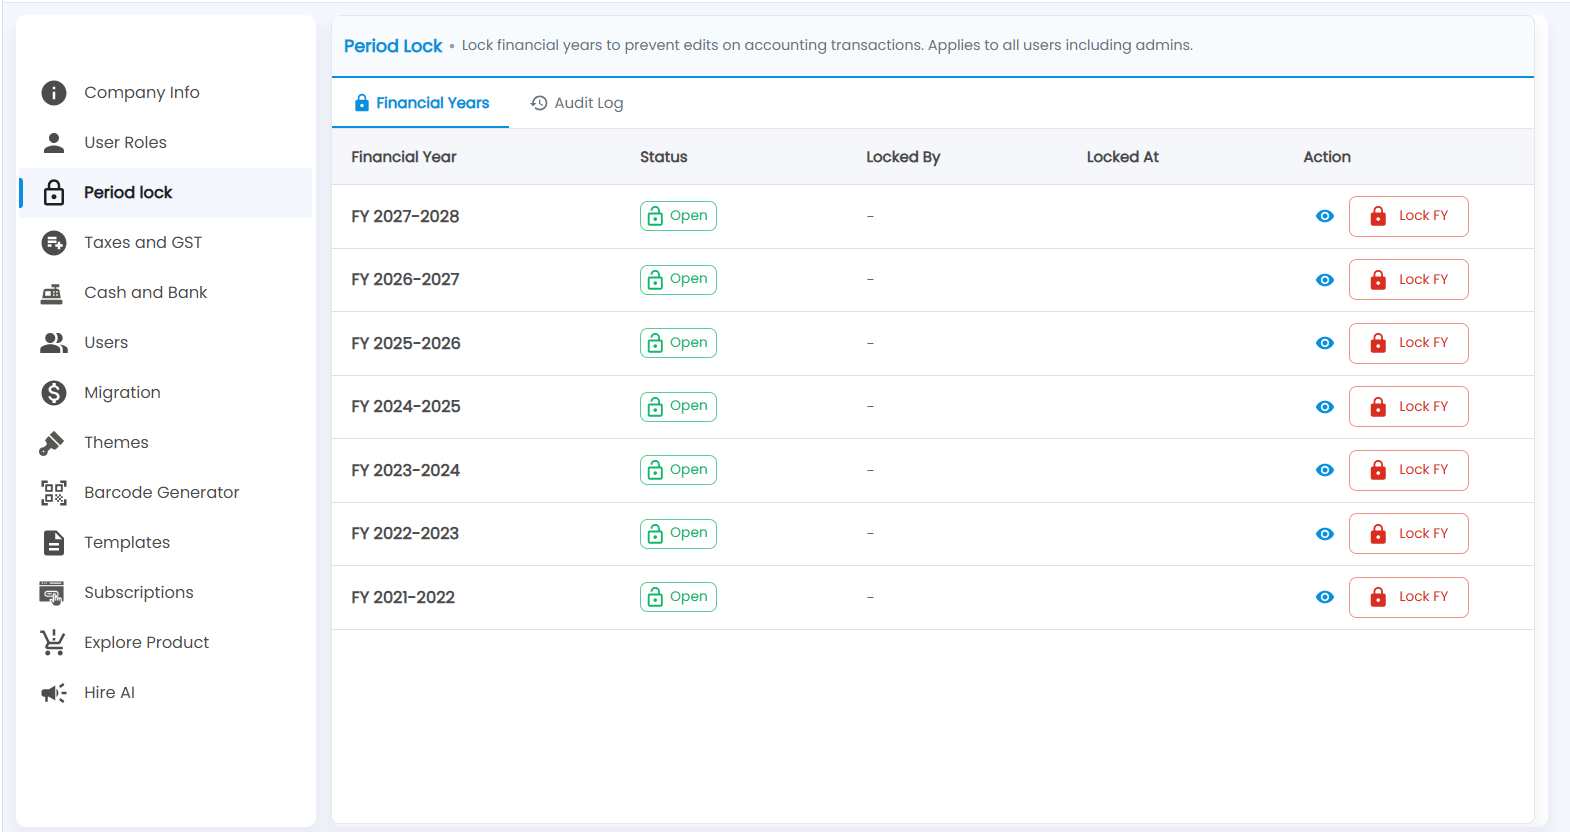Click the Financial Years tab lock icon
Screen dimensions: 1570x832
click(x=362, y=103)
